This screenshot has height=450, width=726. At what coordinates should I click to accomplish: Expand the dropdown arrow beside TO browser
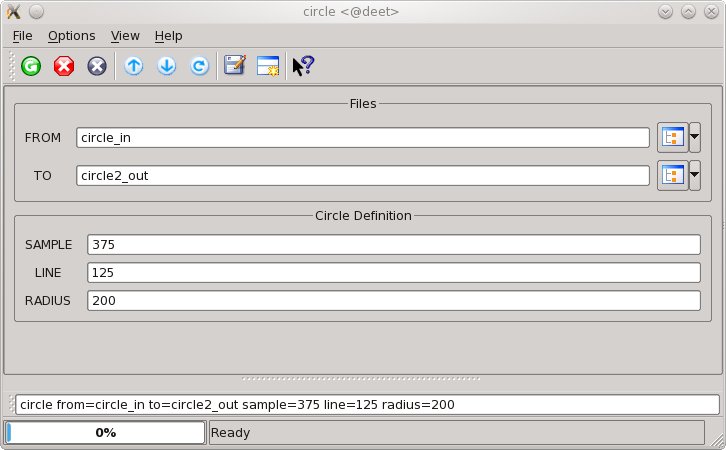tap(695, 175)
